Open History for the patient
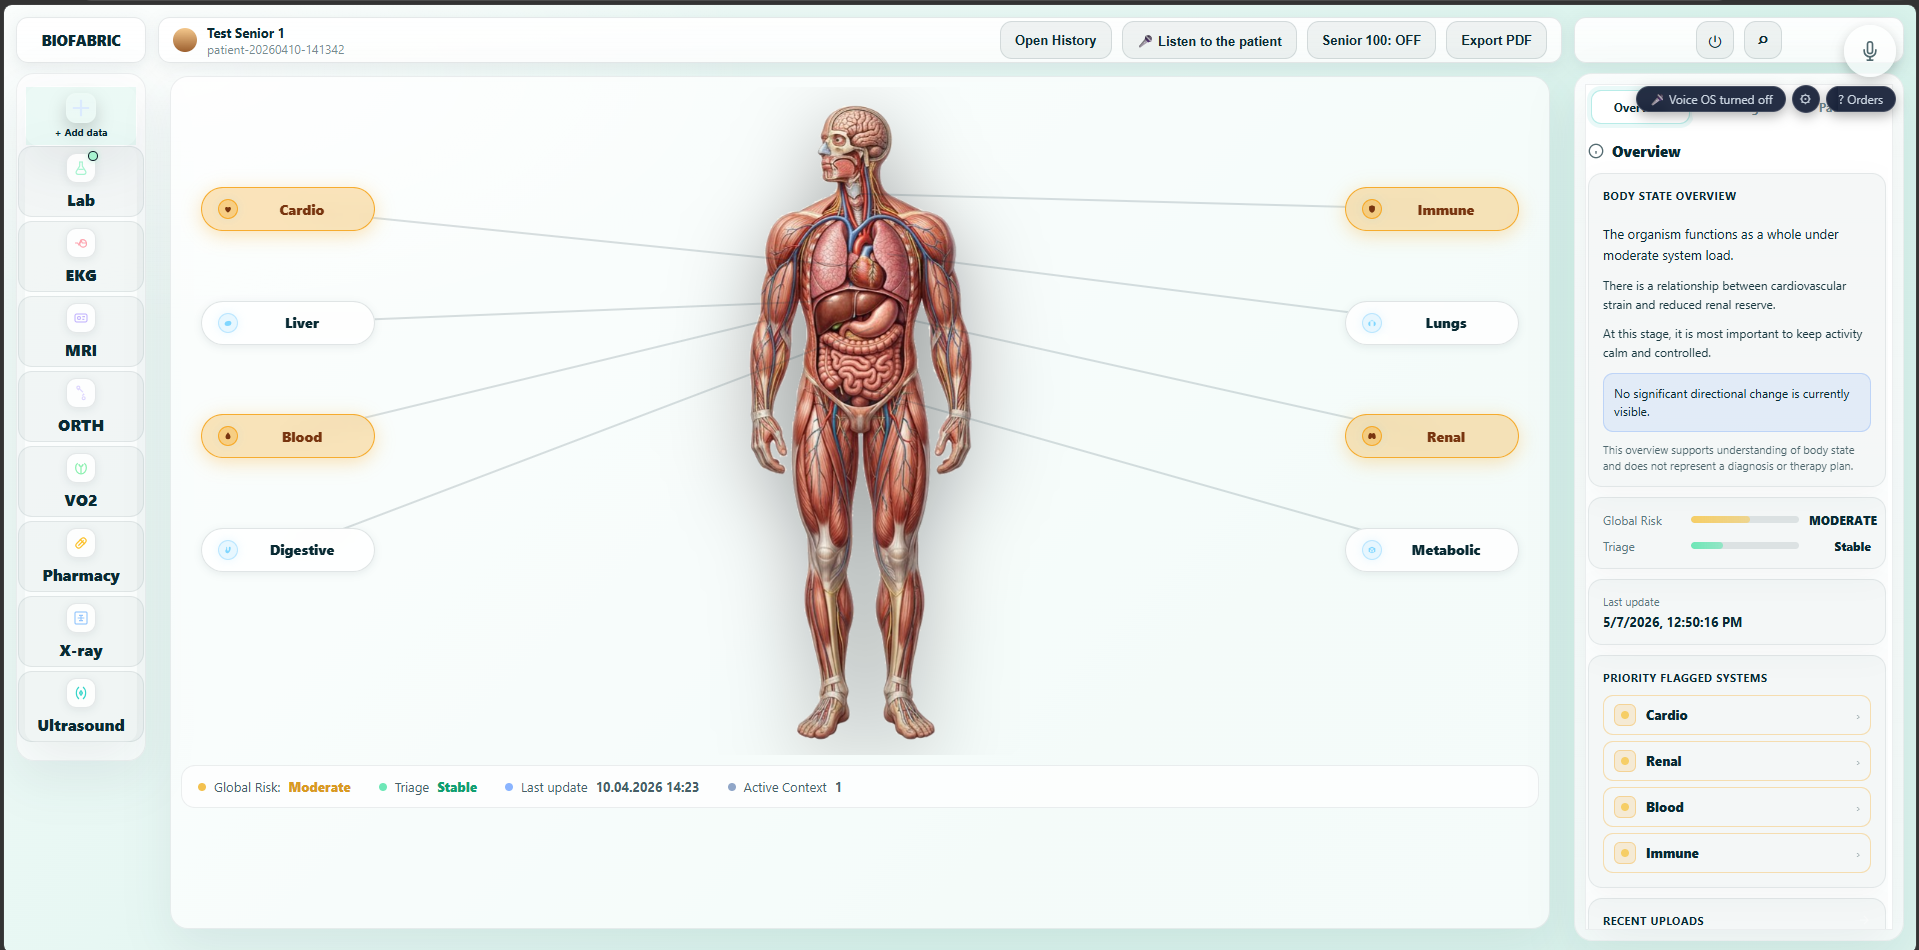This screenshot has height=950, width=1919. [1055, 40]
